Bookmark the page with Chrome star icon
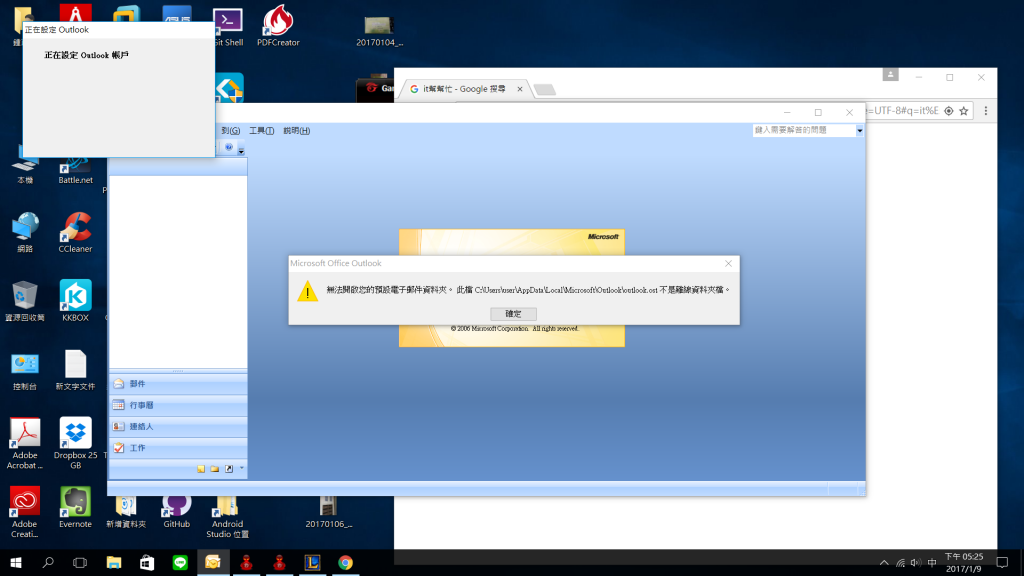 [964, 111]
